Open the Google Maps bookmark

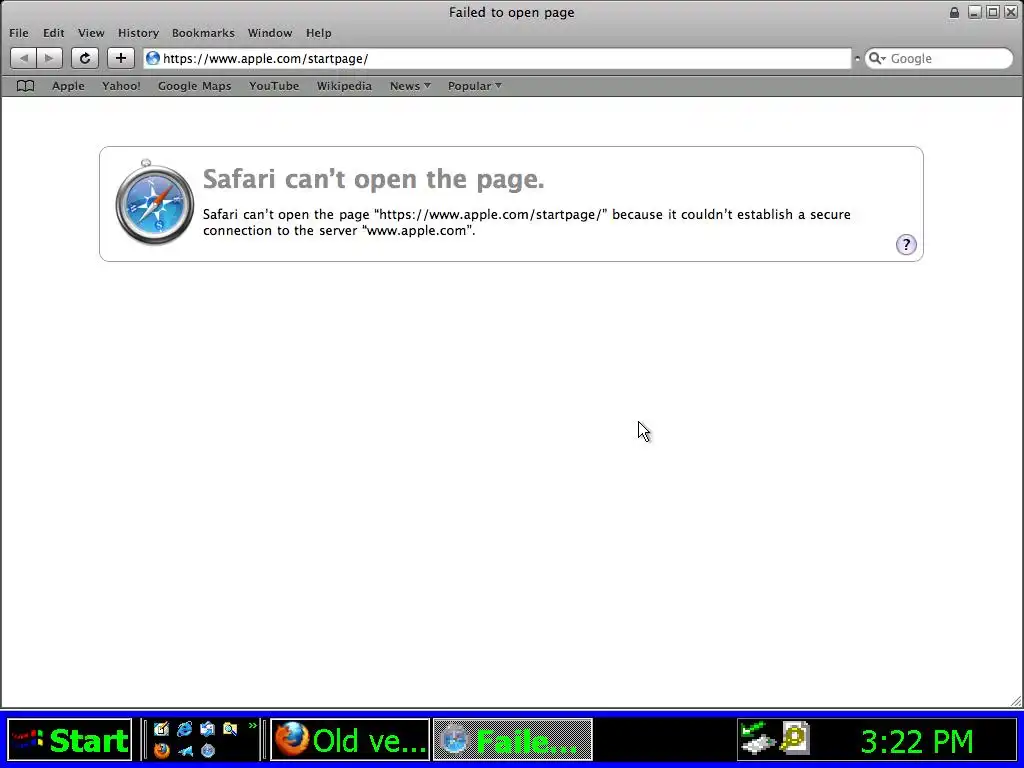click(x=195, y=86)
